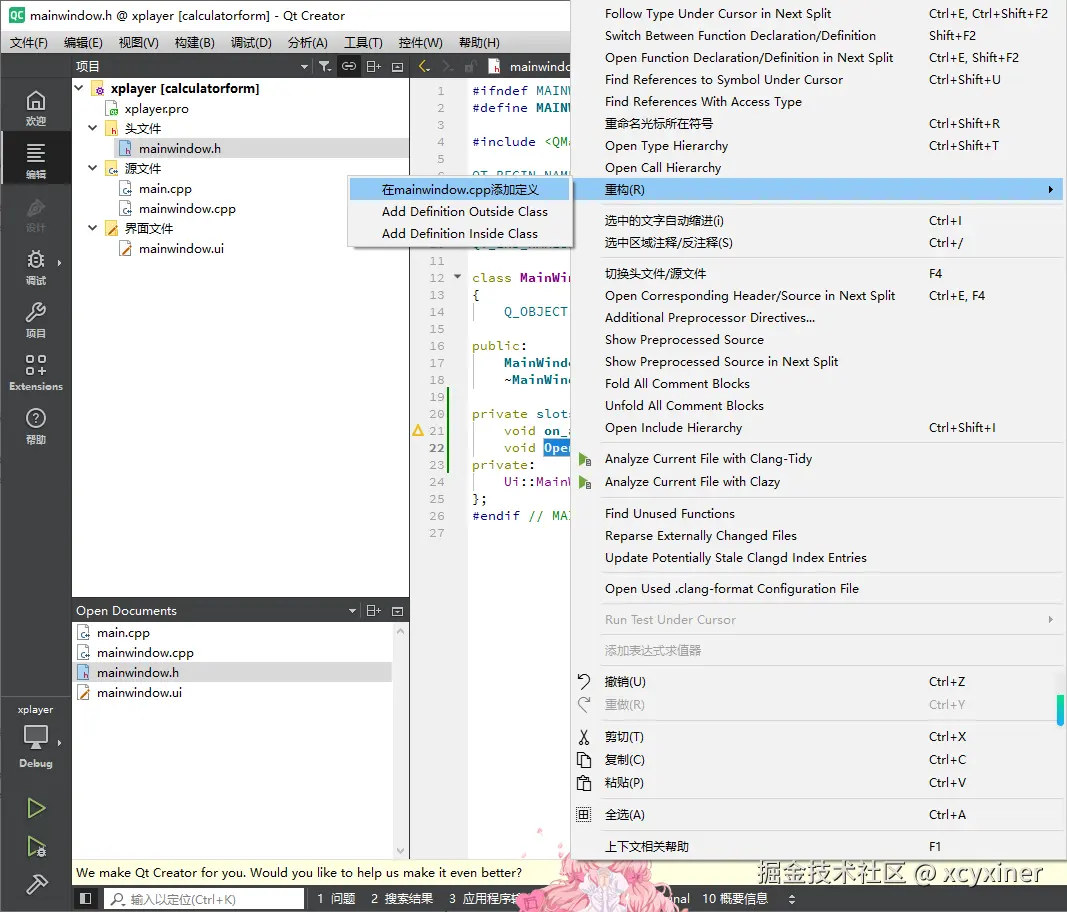Open mainwindow.cpp in project tree
This screenshot has width=1067, height=912.
[187, 208]
